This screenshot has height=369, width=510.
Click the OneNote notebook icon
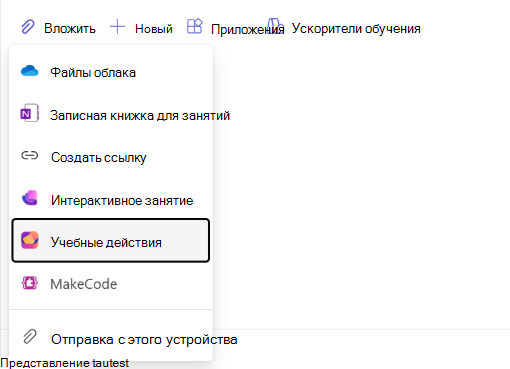point(30,113)
